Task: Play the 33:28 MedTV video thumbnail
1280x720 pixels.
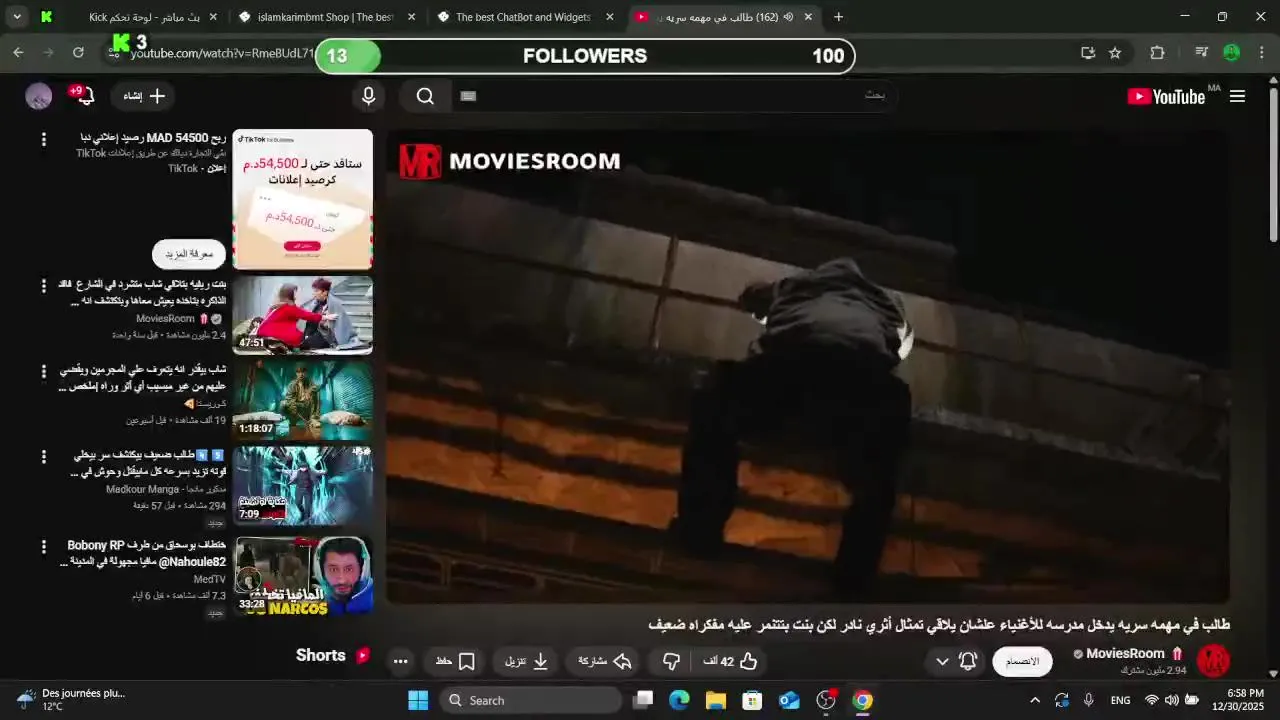Action: [303, 575]
